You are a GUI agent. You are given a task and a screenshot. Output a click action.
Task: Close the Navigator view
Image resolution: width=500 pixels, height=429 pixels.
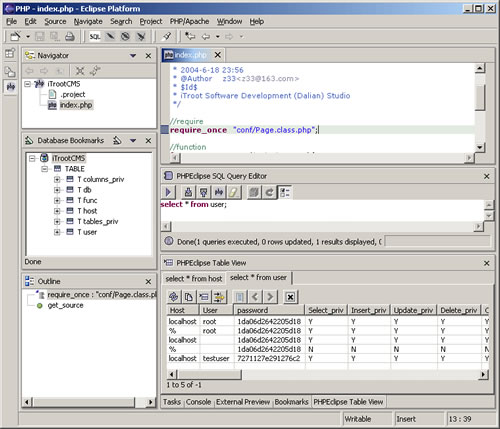point(148,56)
